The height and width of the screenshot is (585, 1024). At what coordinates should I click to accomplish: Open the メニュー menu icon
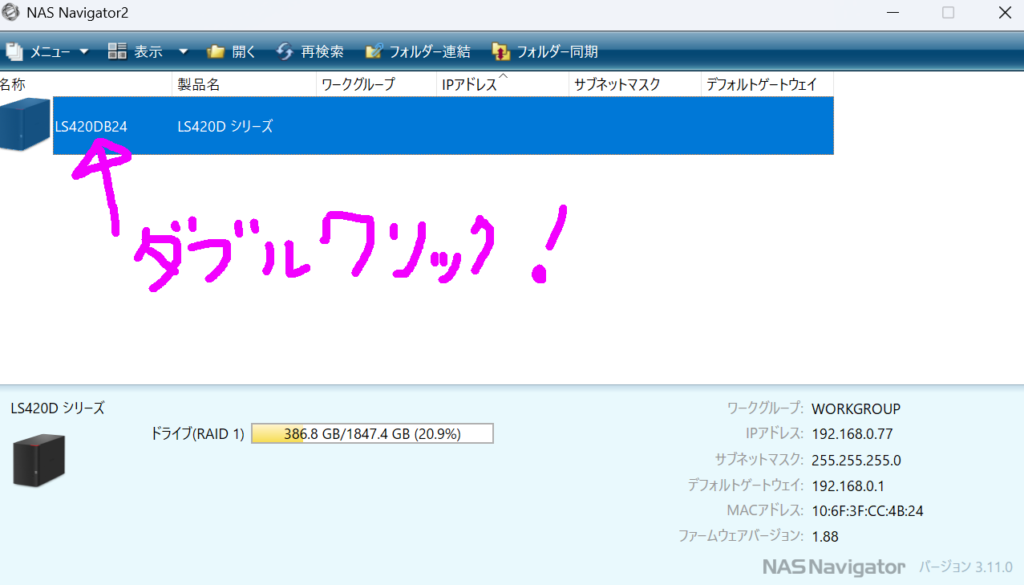click(x=14, y=52)
